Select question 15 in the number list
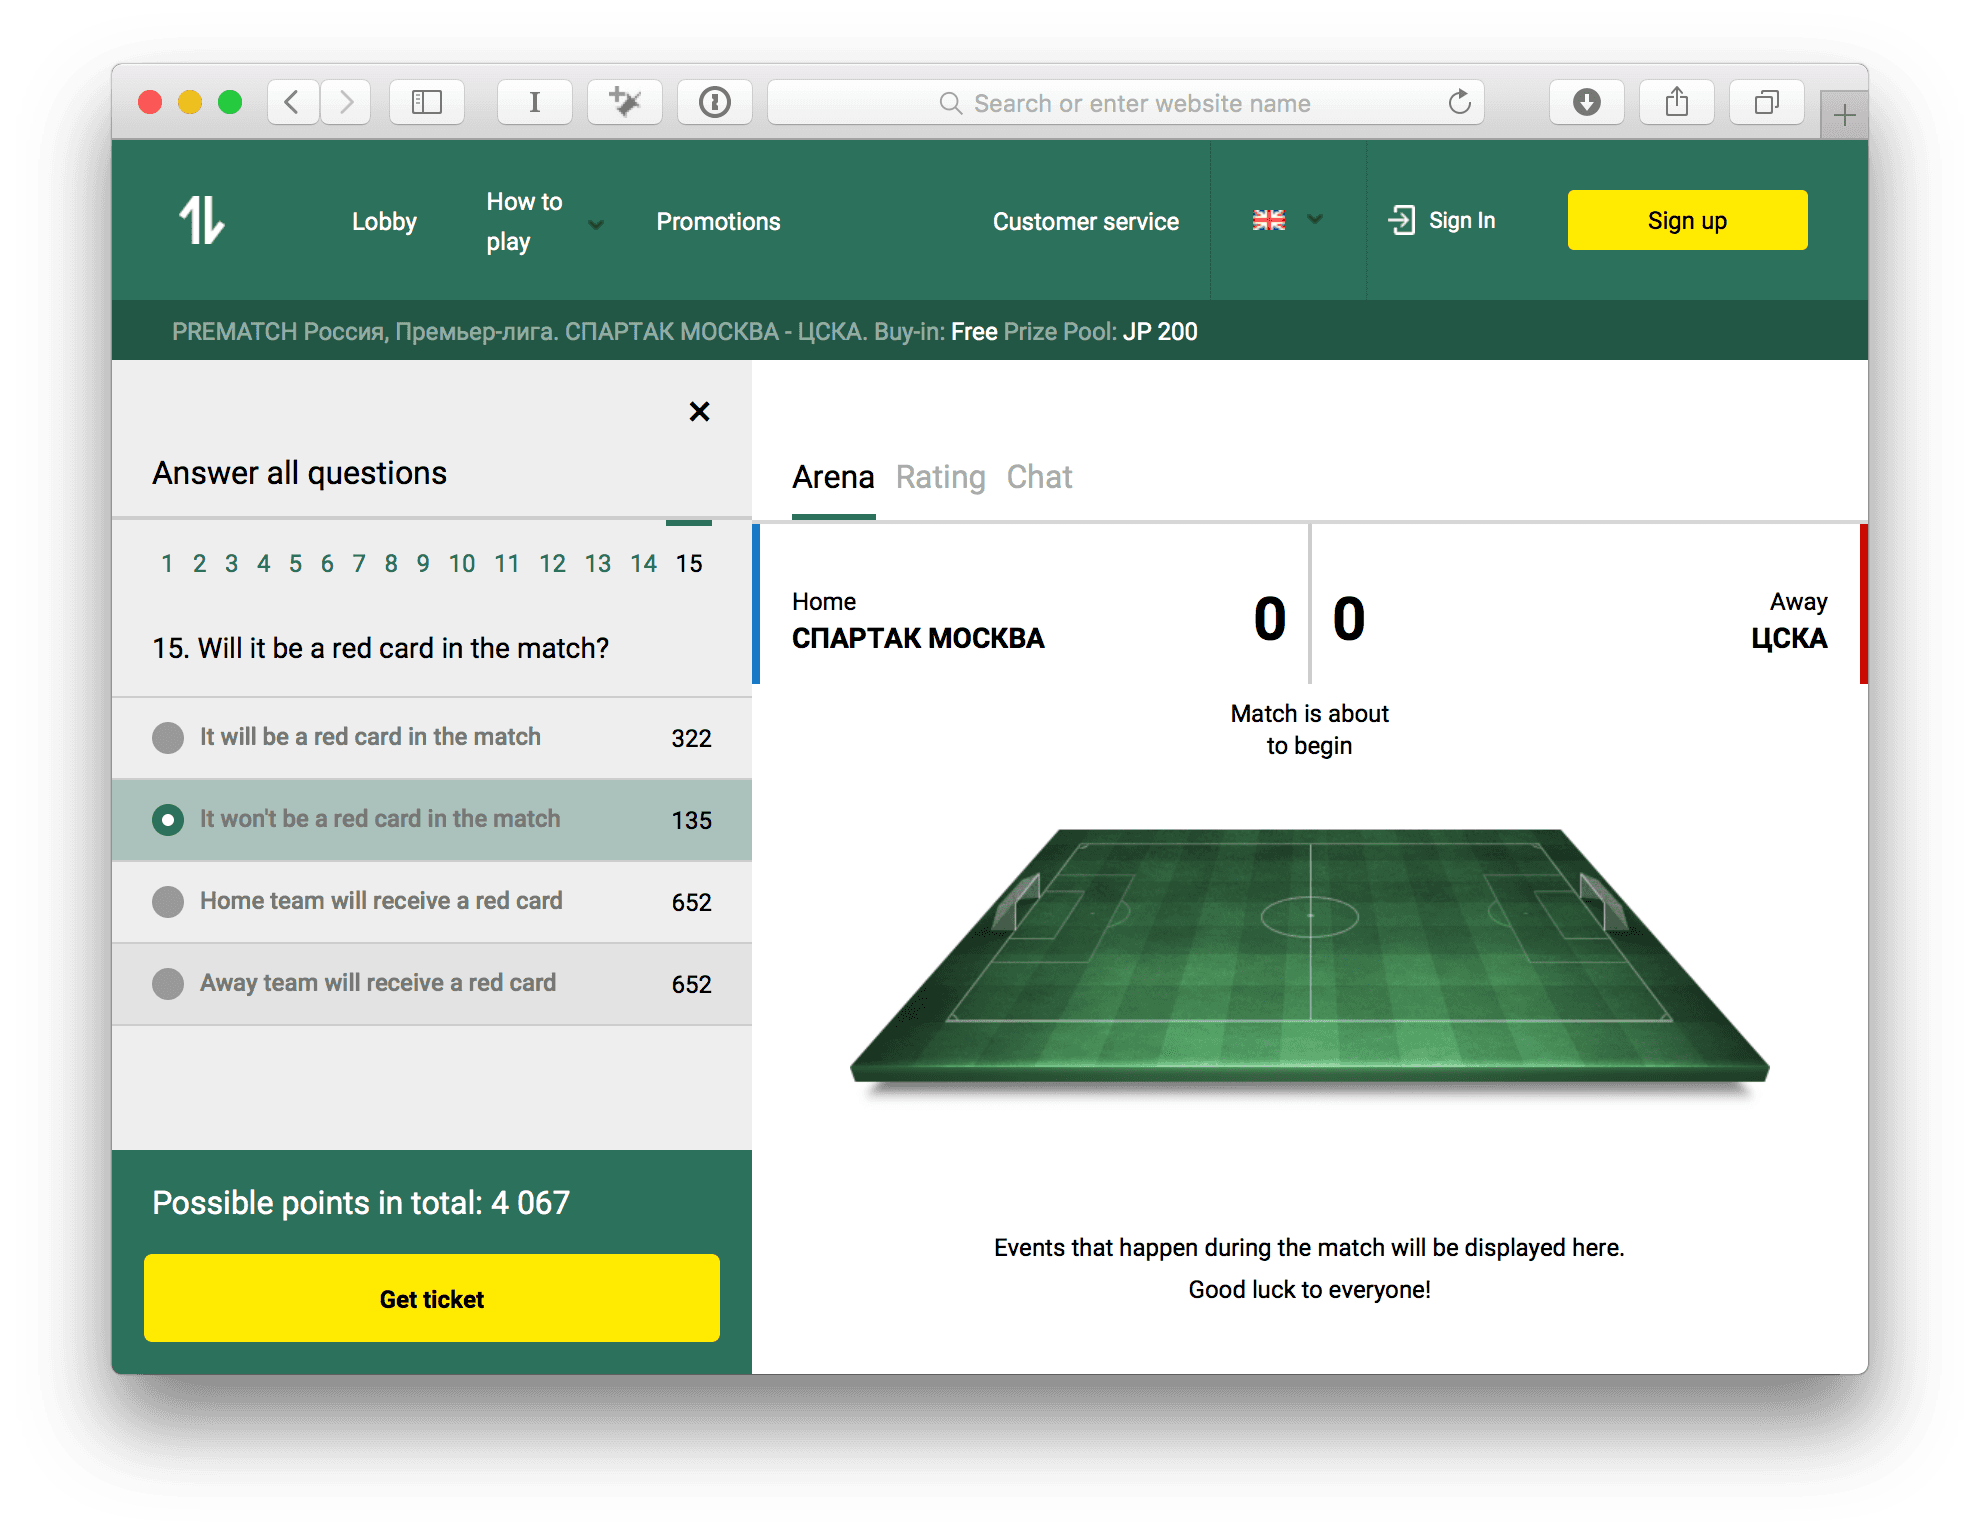Image resolution: width=1980 pixels, height=1534 pixels. (689, 563)
